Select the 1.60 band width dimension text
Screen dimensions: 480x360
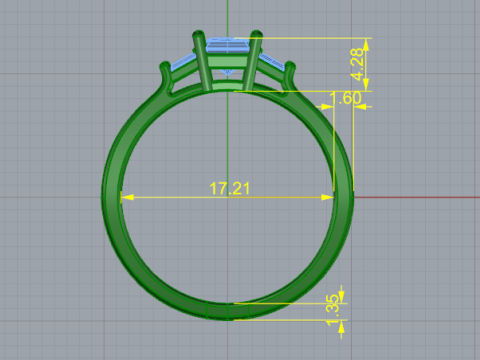tap(345, 98)
